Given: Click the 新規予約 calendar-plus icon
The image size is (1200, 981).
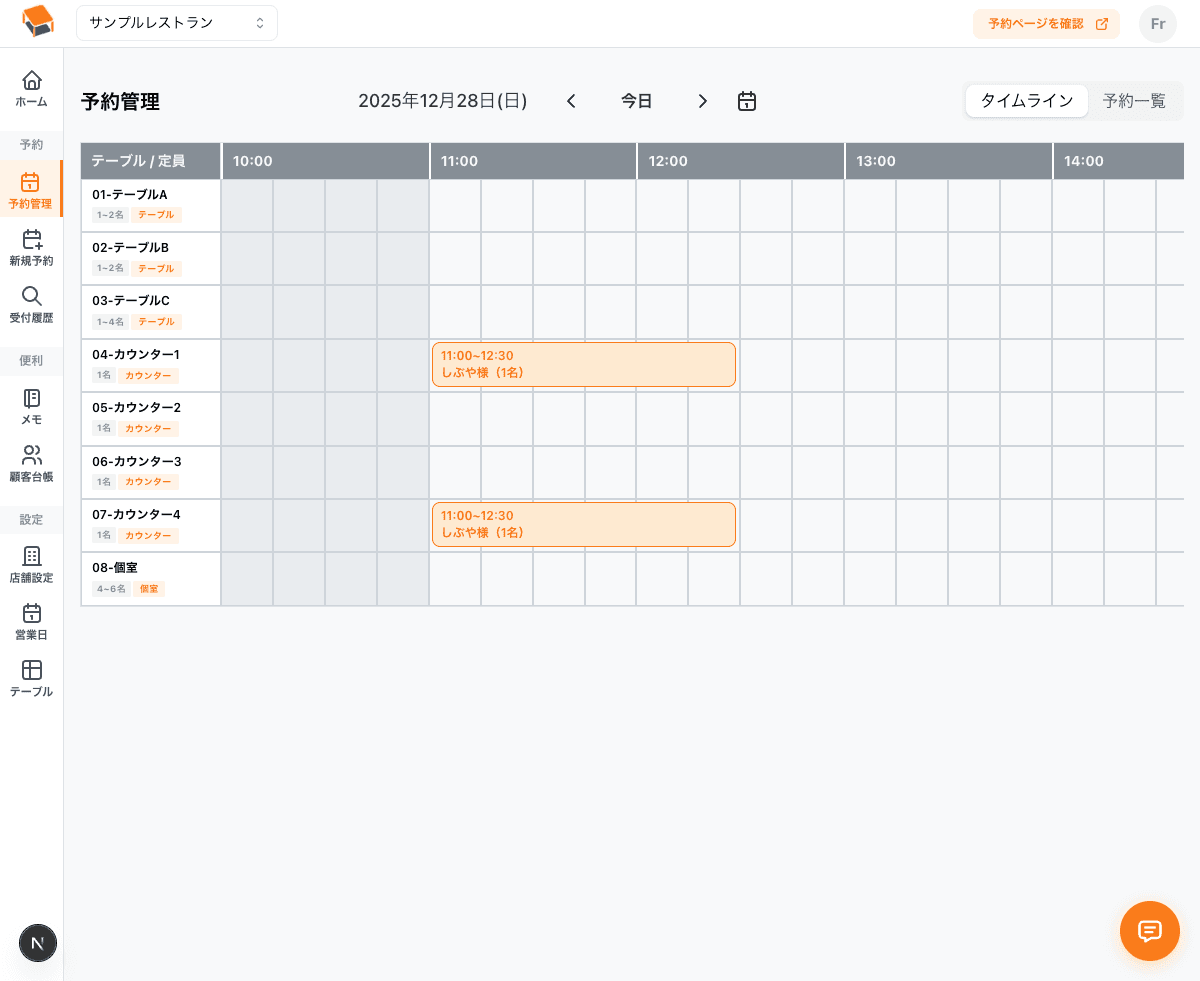Looking at the screenshot, I should pyautogui.click(x=32, y=239).
